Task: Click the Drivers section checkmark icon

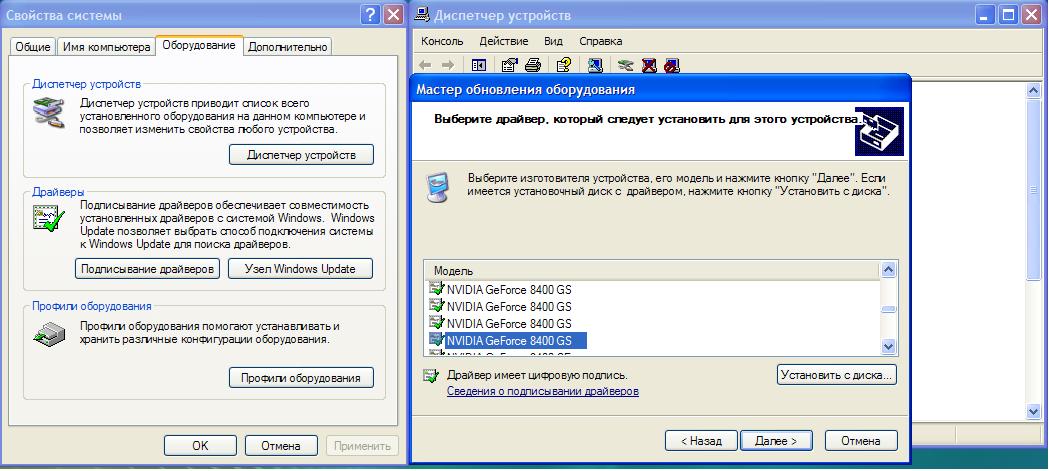Action: (x=48, y=218)
